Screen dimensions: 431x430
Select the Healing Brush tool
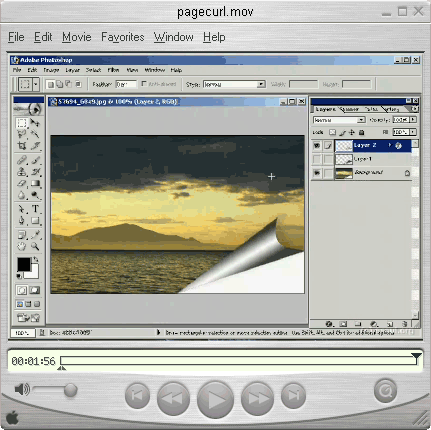click(x=22, y=160)
